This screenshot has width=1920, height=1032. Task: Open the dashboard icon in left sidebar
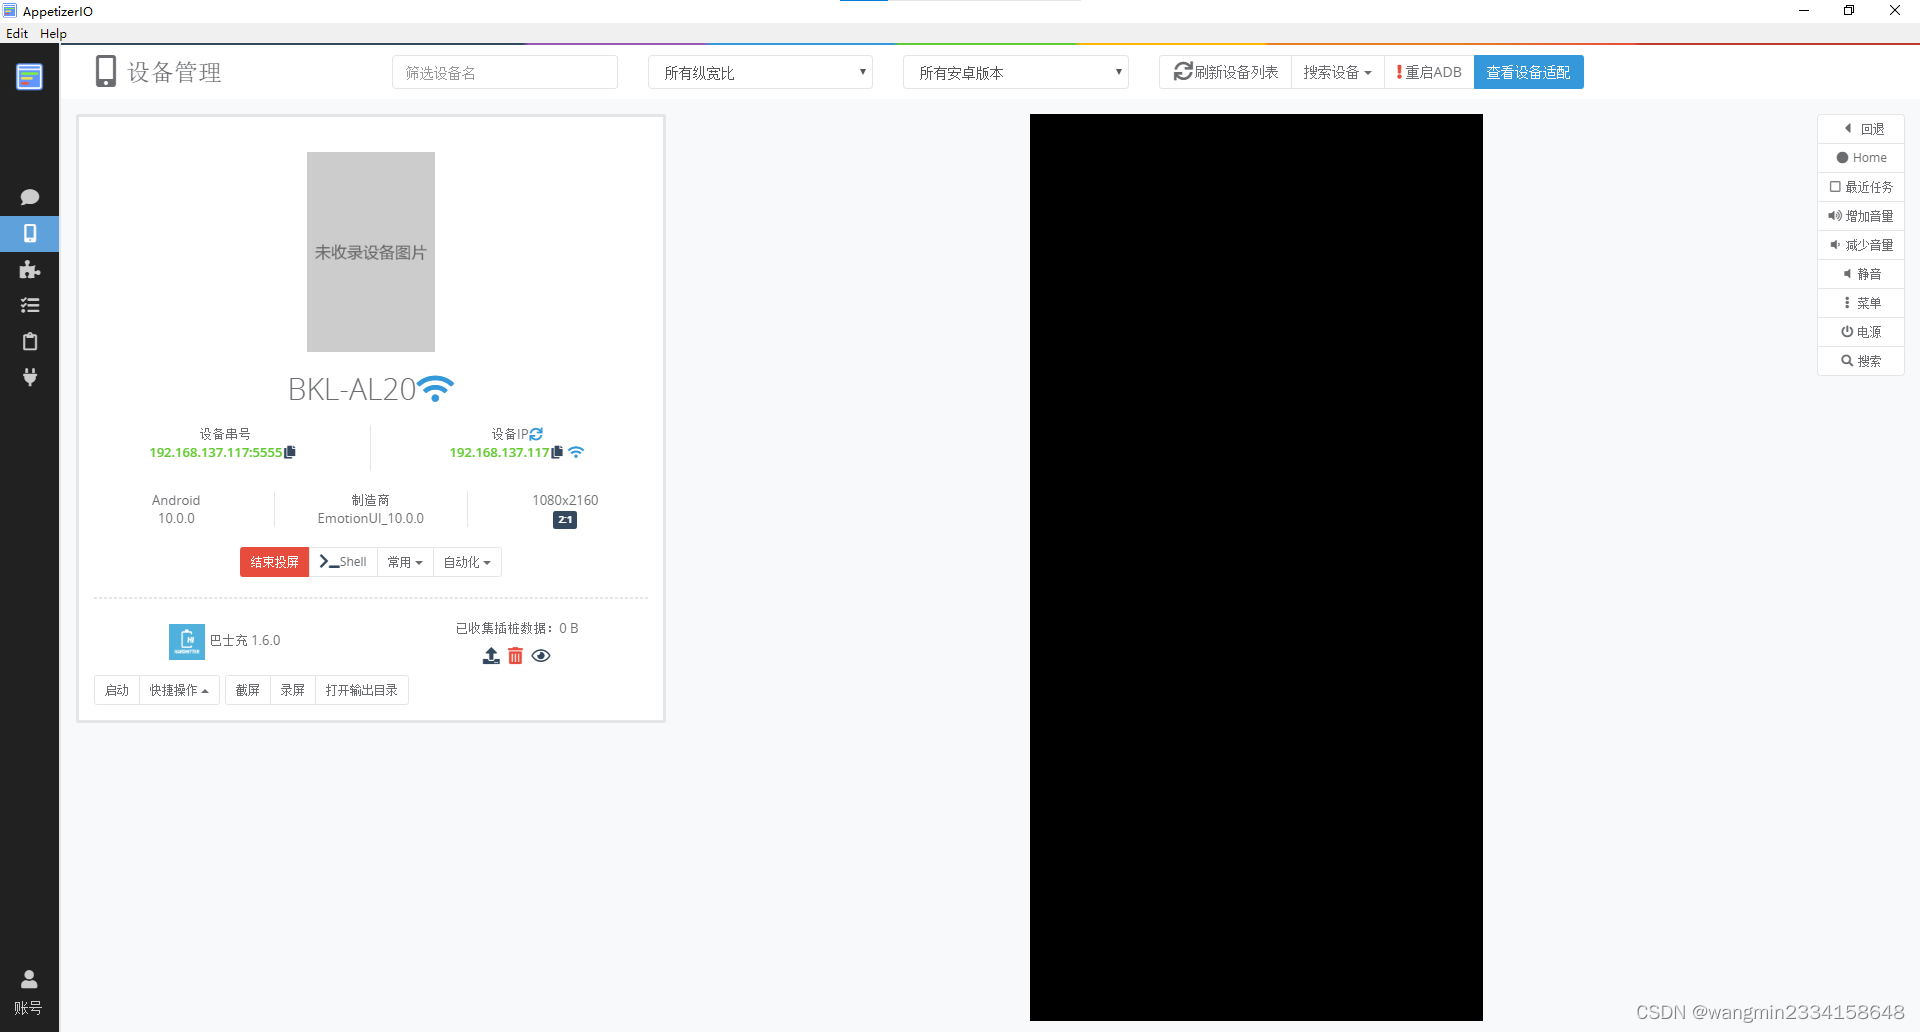(29, 76)
